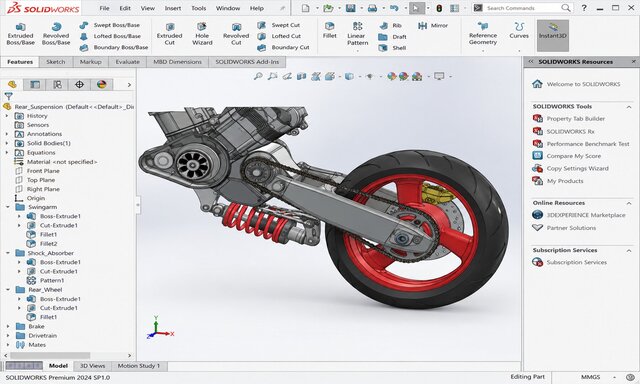Click the feature tree filter funnel icon
Viewport: 640px width, 384px height.
[x=8, y=96]
